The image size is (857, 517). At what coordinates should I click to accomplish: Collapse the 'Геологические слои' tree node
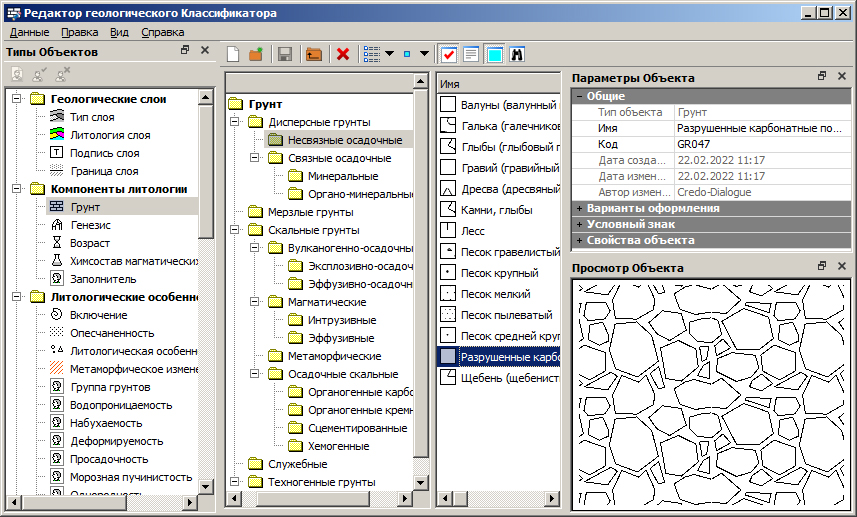tap(17, 99)
